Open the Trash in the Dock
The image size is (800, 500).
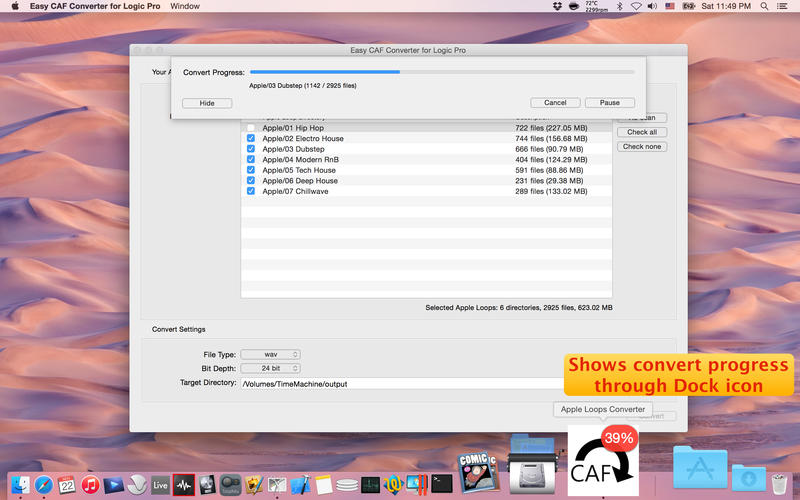(x=779, y=482)
